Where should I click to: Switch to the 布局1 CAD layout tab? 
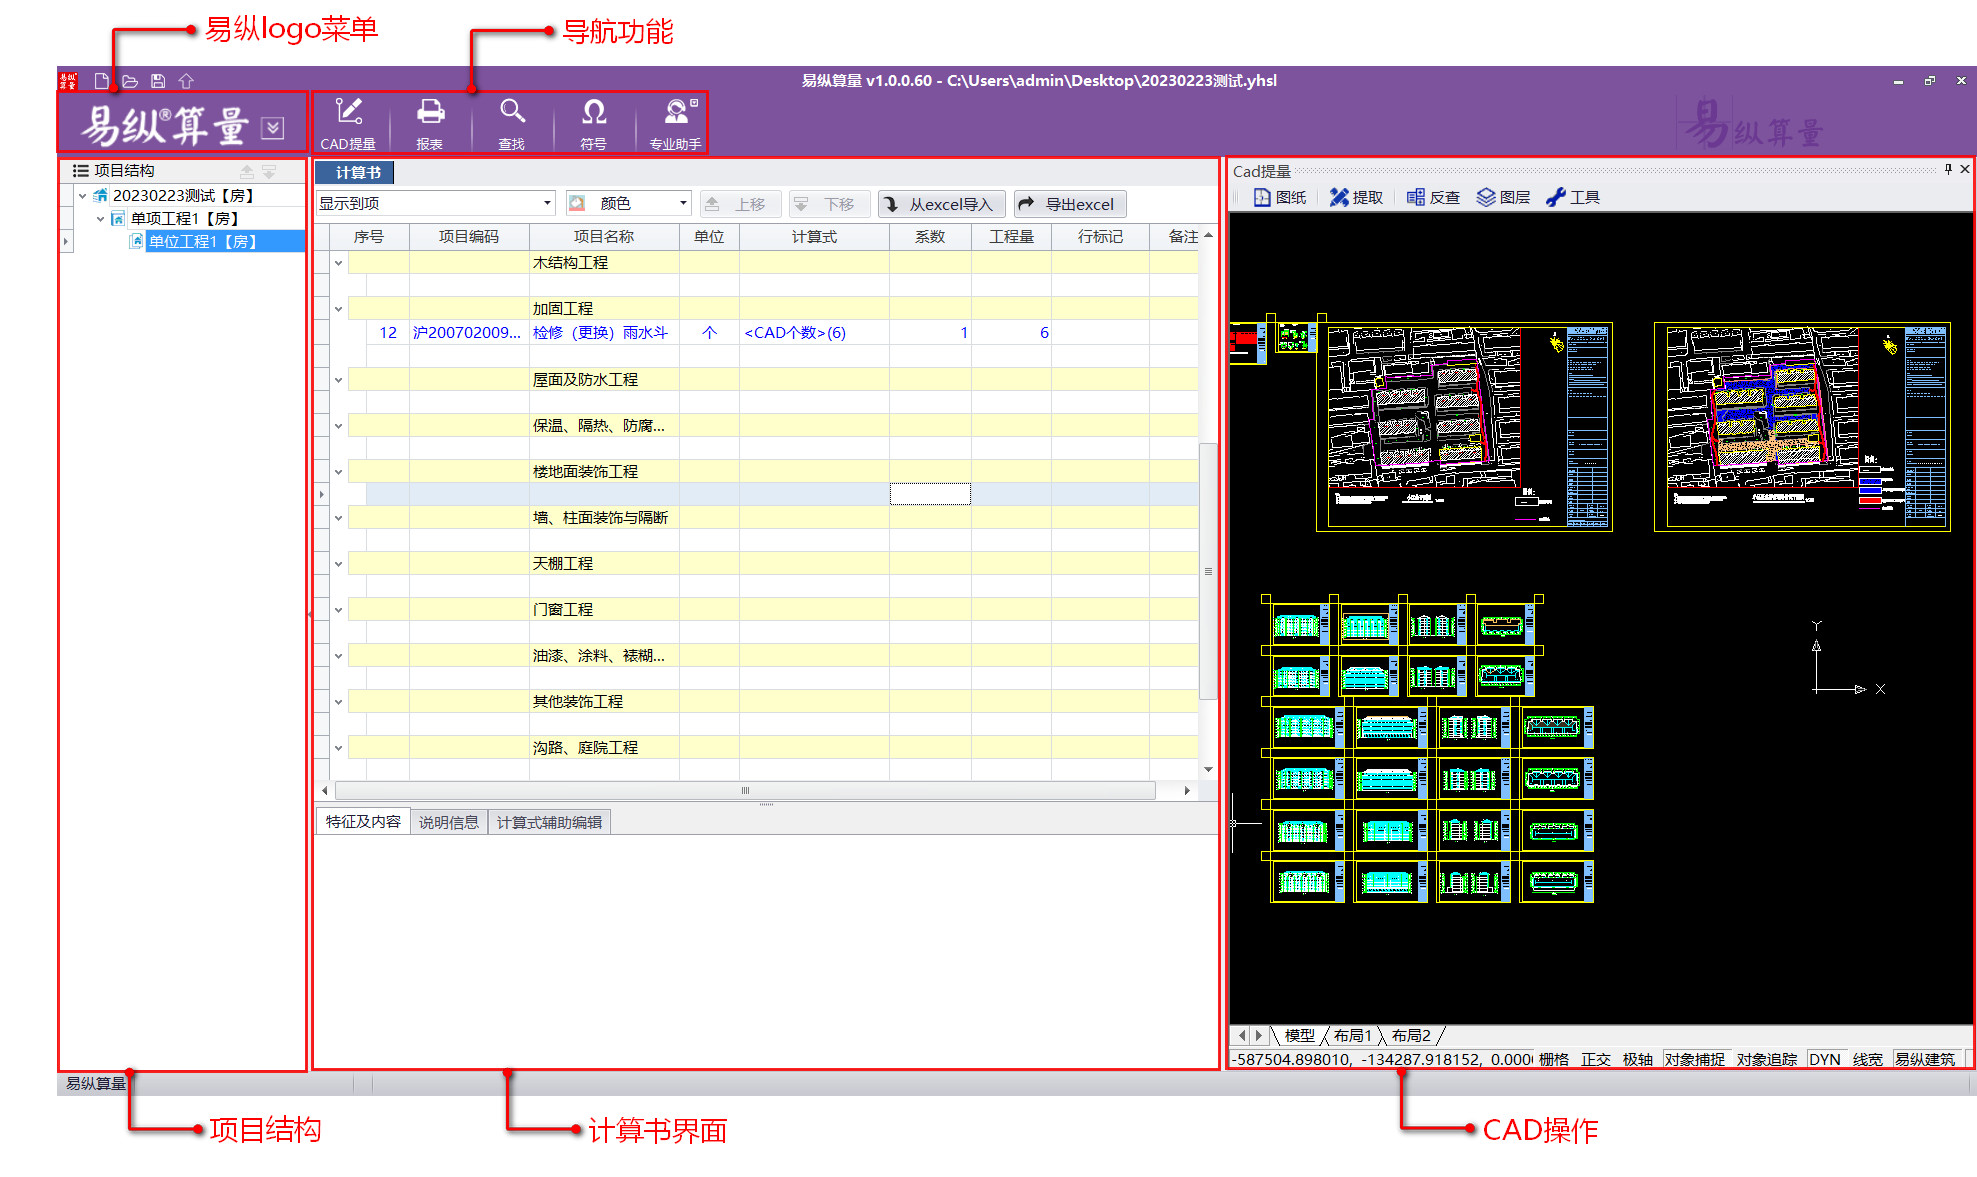pyautogui.click(x=1352, y=1036)
